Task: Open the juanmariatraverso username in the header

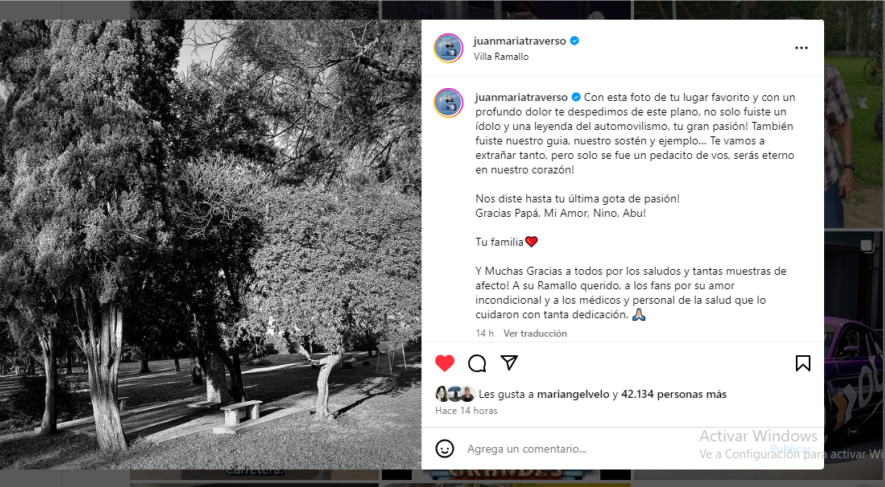Action: click(x=519, y=41)
